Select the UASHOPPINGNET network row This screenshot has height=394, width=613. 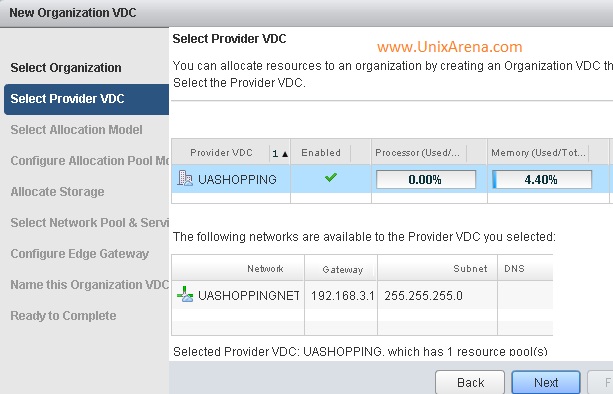coord(362,295)
